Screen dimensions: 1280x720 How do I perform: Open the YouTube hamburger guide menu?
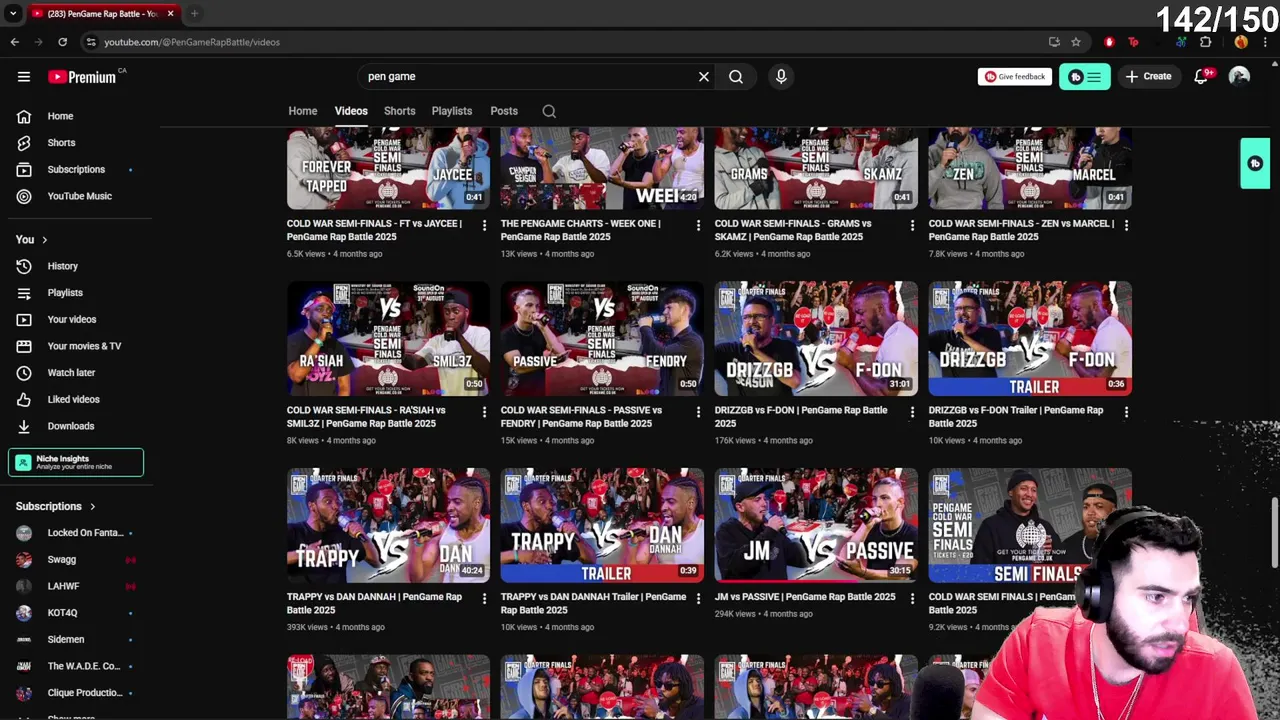pyautogui.click(x=24, y=76)
